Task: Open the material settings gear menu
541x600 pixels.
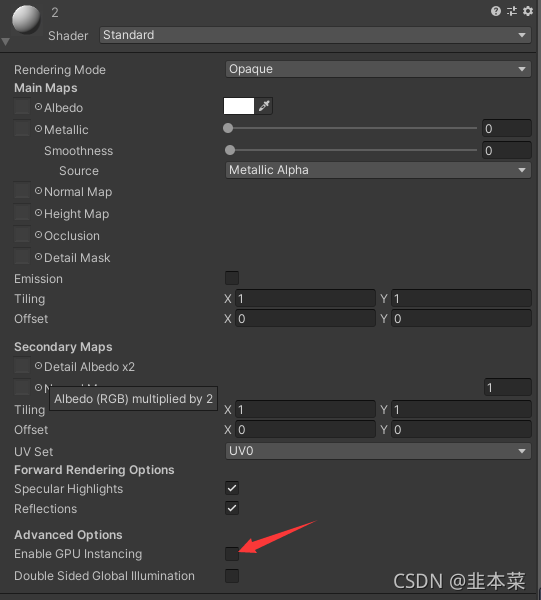Action: tap(528, 11)
